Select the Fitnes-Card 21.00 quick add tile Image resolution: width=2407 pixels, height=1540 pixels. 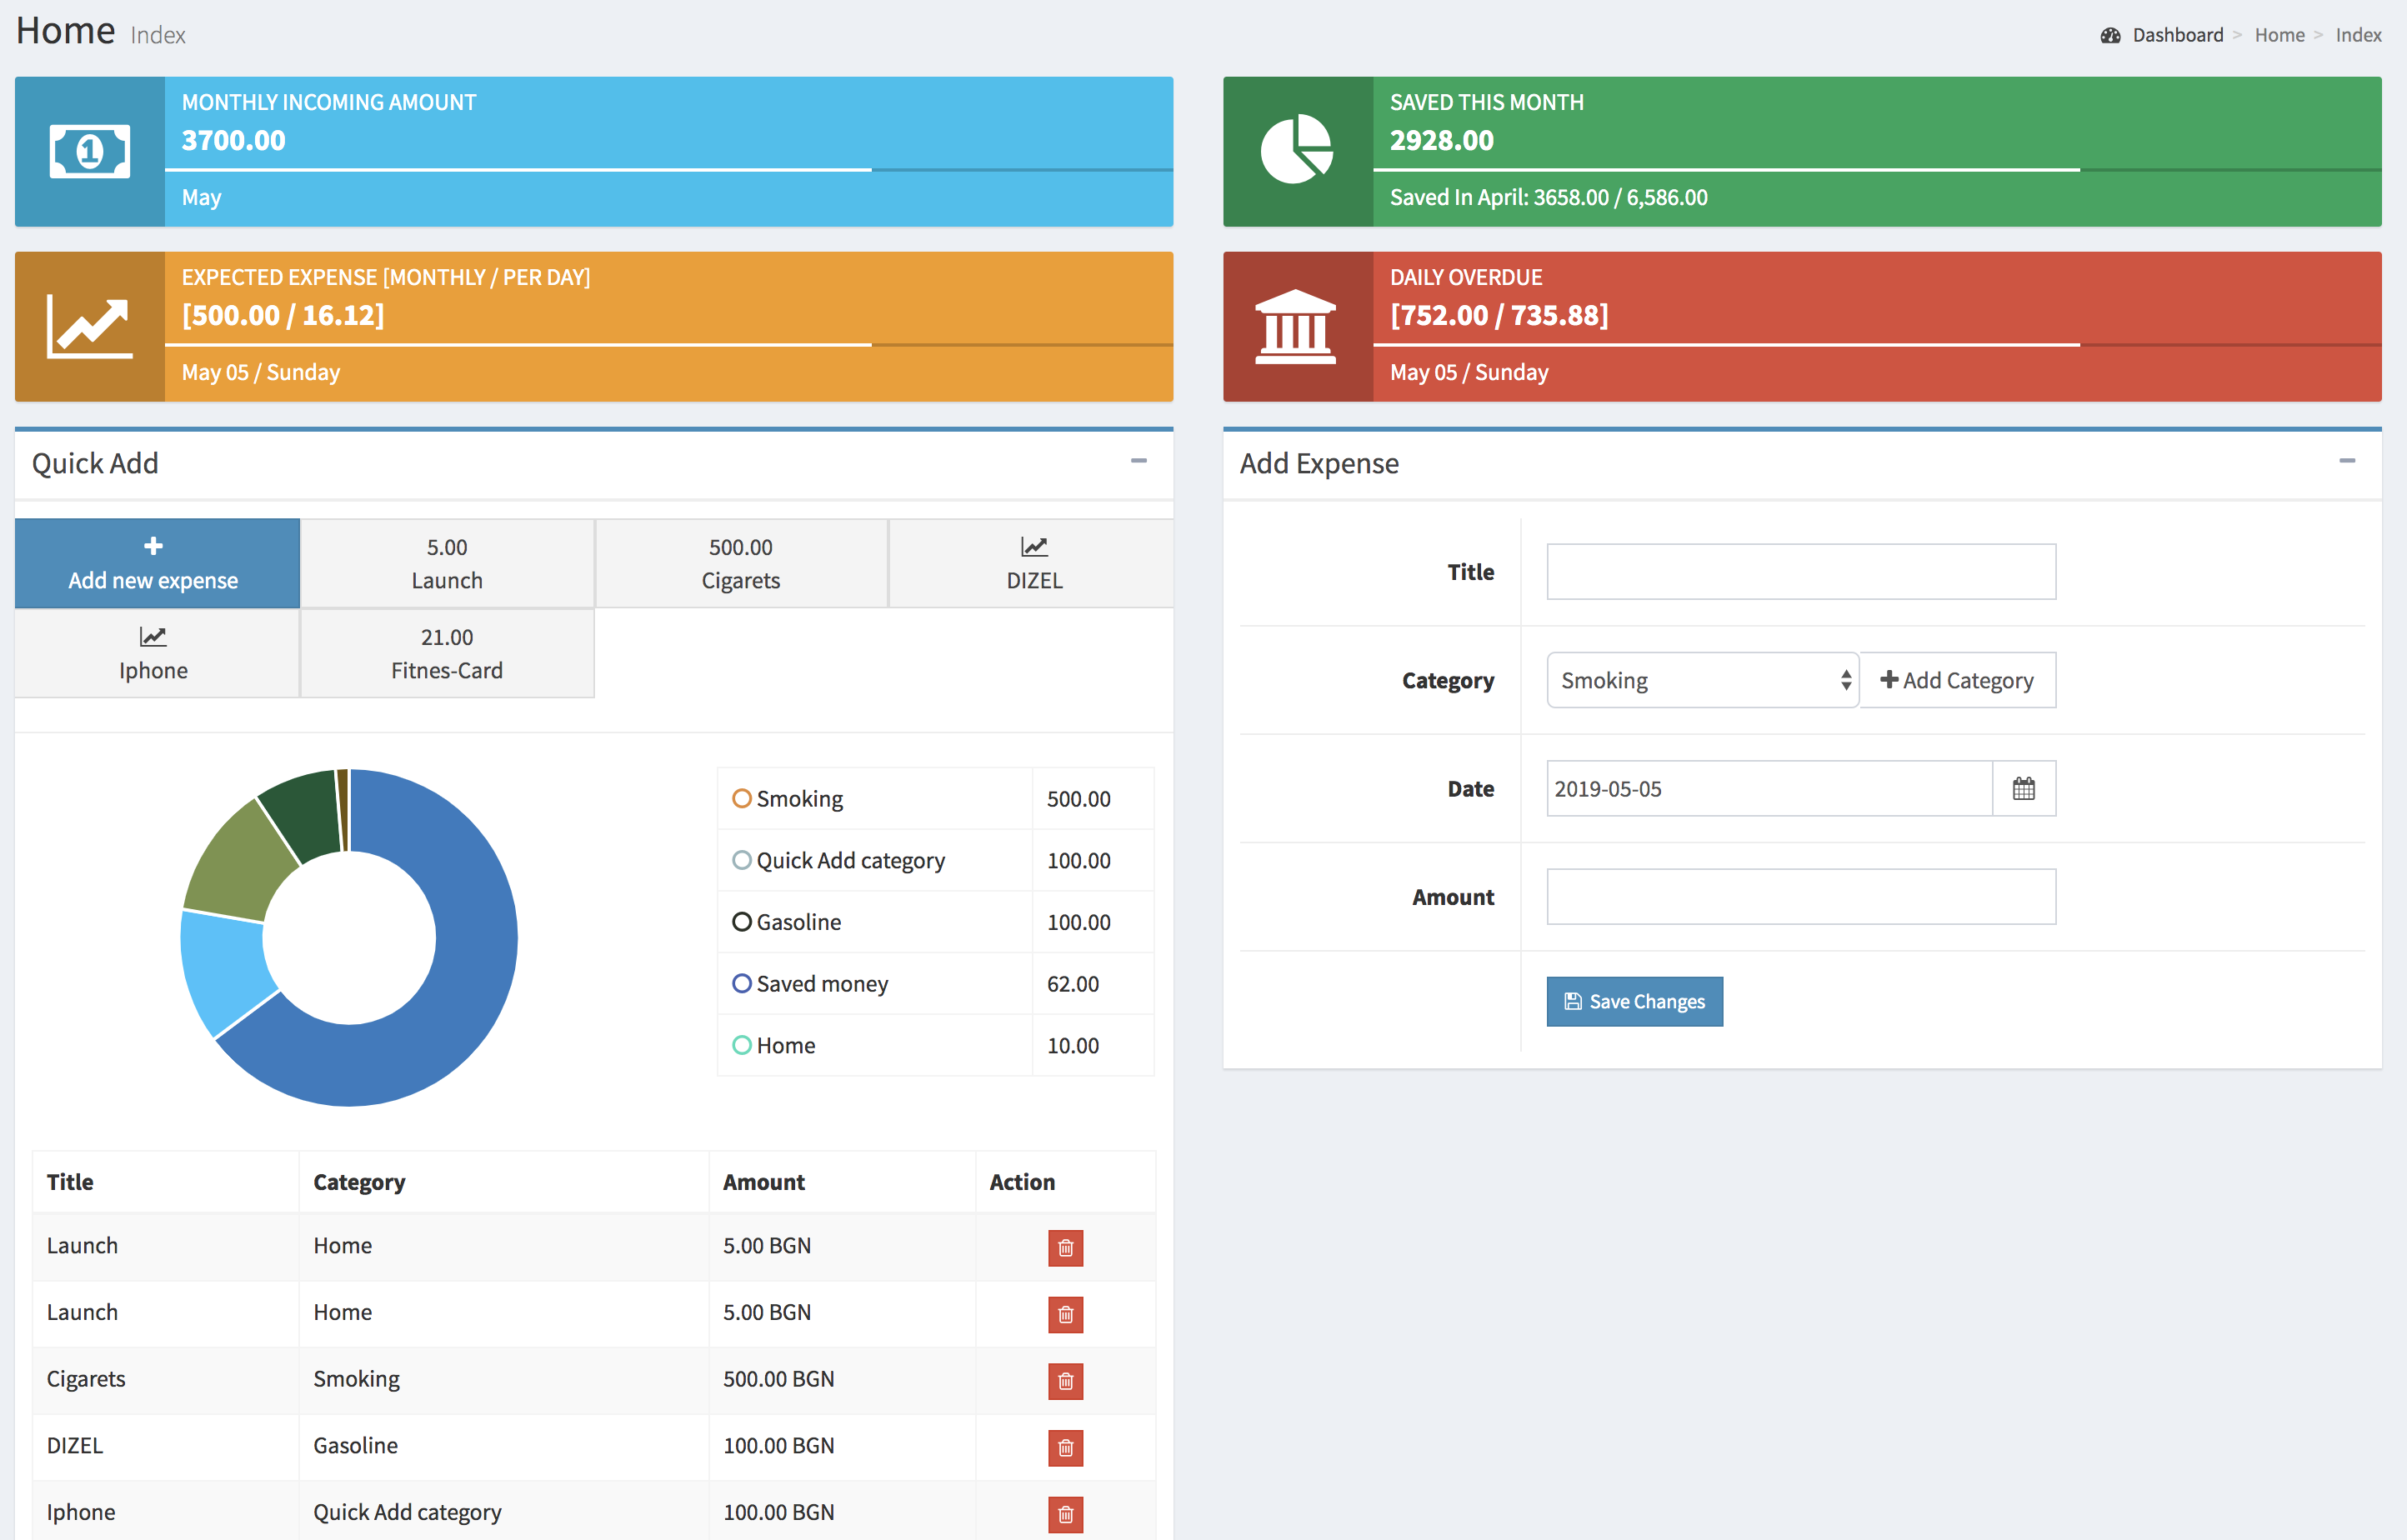click(447, 653)
